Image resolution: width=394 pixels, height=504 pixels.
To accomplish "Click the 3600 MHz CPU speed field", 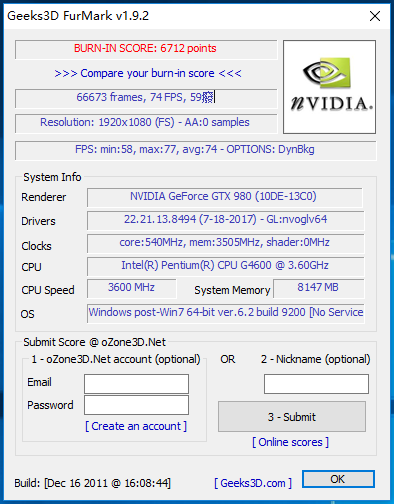I will [x=132, y=288].
